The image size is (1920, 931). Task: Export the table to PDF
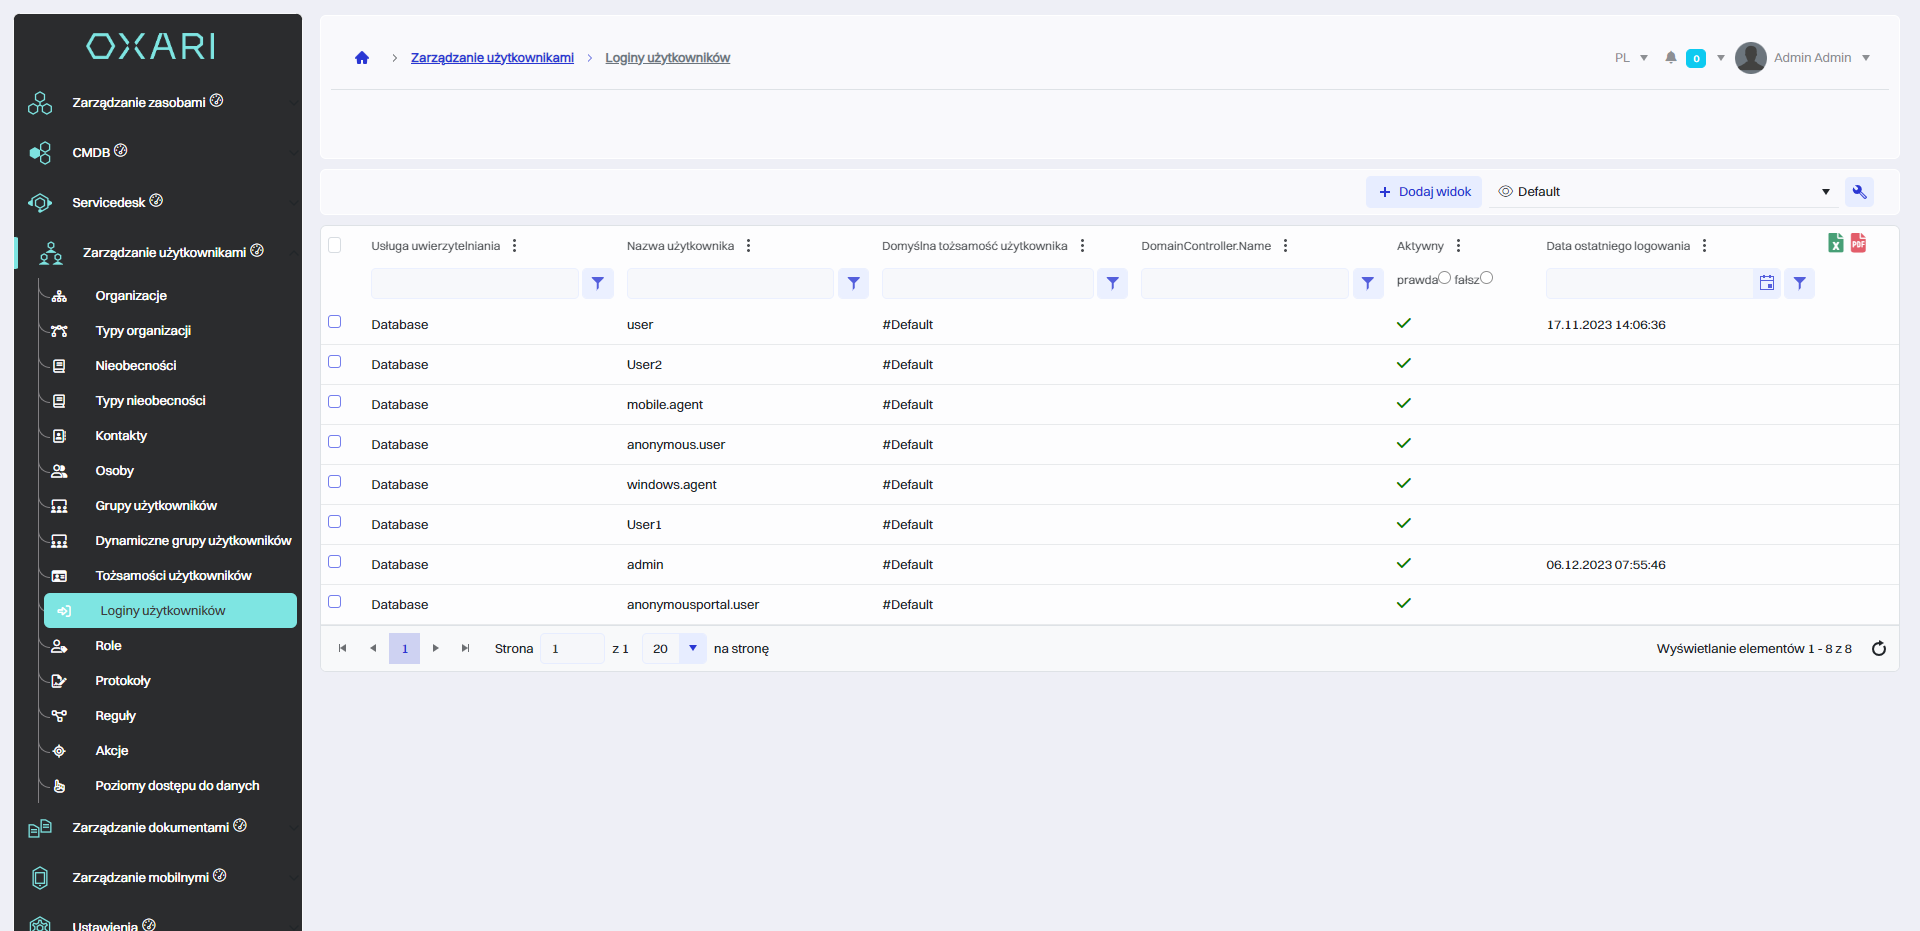1858,243
